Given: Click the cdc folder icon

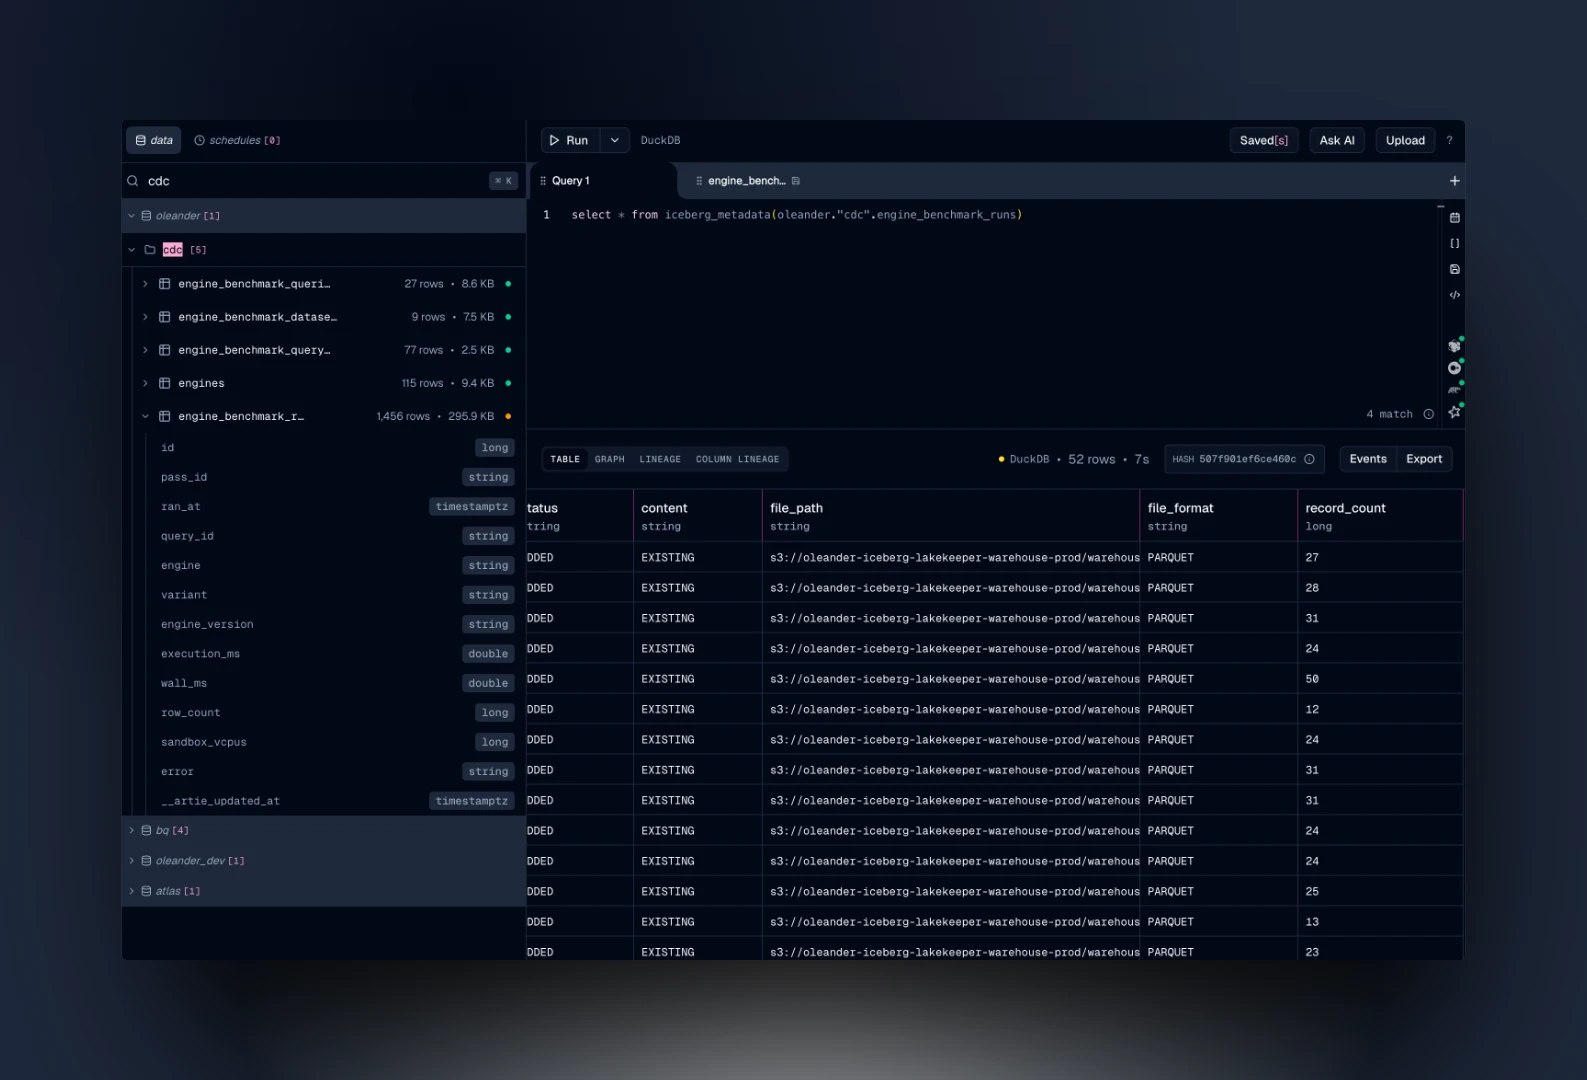Looking at the screenshot, I should 150,250.
